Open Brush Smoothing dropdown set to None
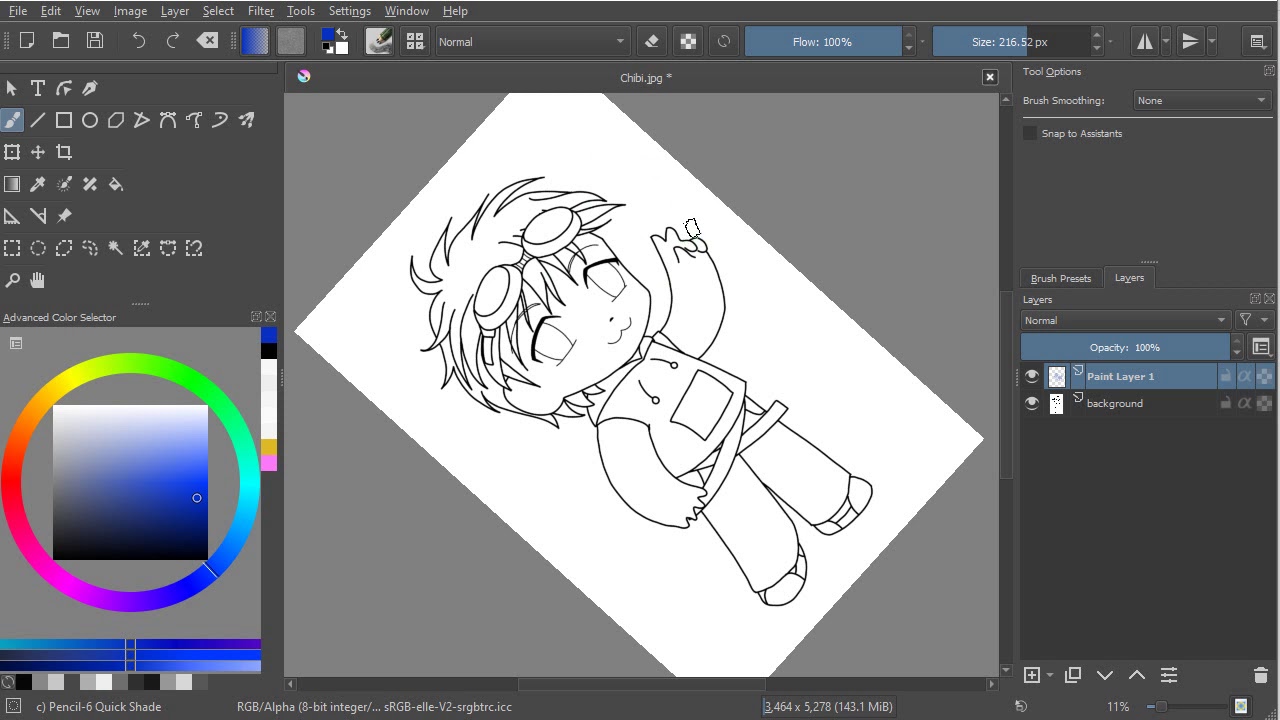The height and width of the screenshot is (720, 1280). pos(1202,100)
